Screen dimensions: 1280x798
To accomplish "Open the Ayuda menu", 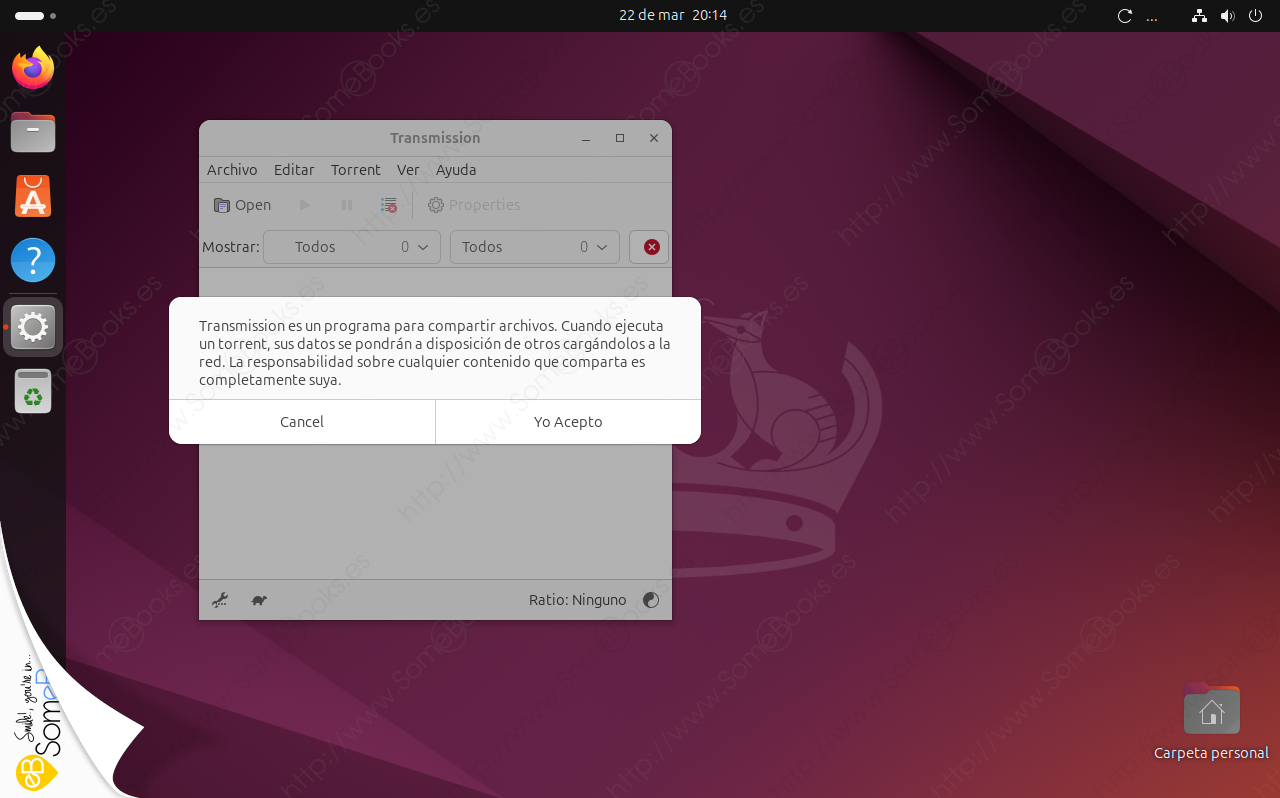I will point(456,170).
